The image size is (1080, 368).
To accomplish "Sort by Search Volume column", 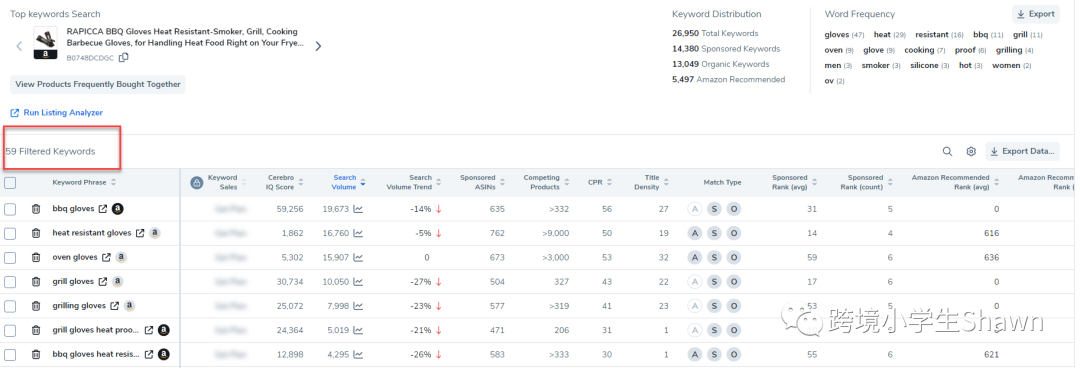I will 349,182.
